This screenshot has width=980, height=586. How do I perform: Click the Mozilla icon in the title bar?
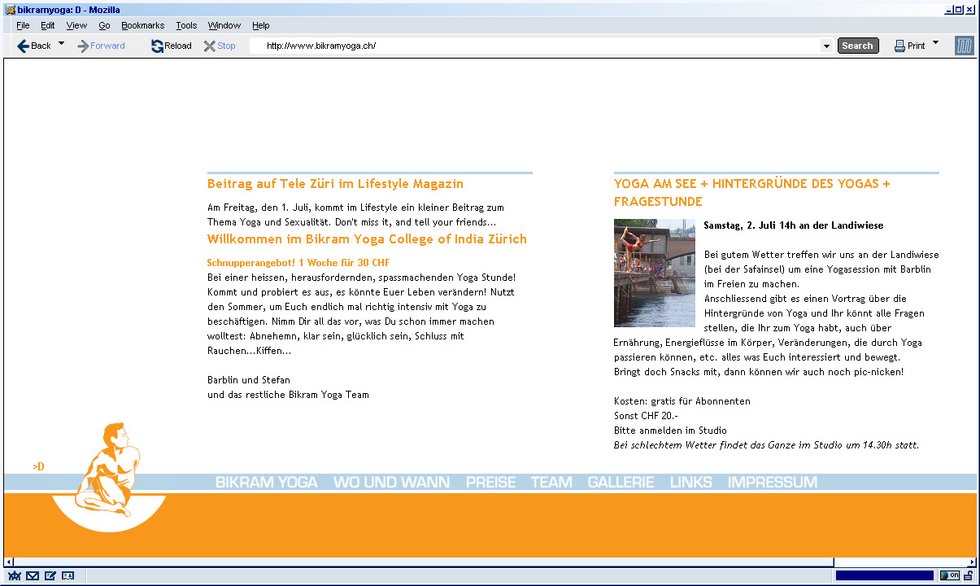(10, 9)
